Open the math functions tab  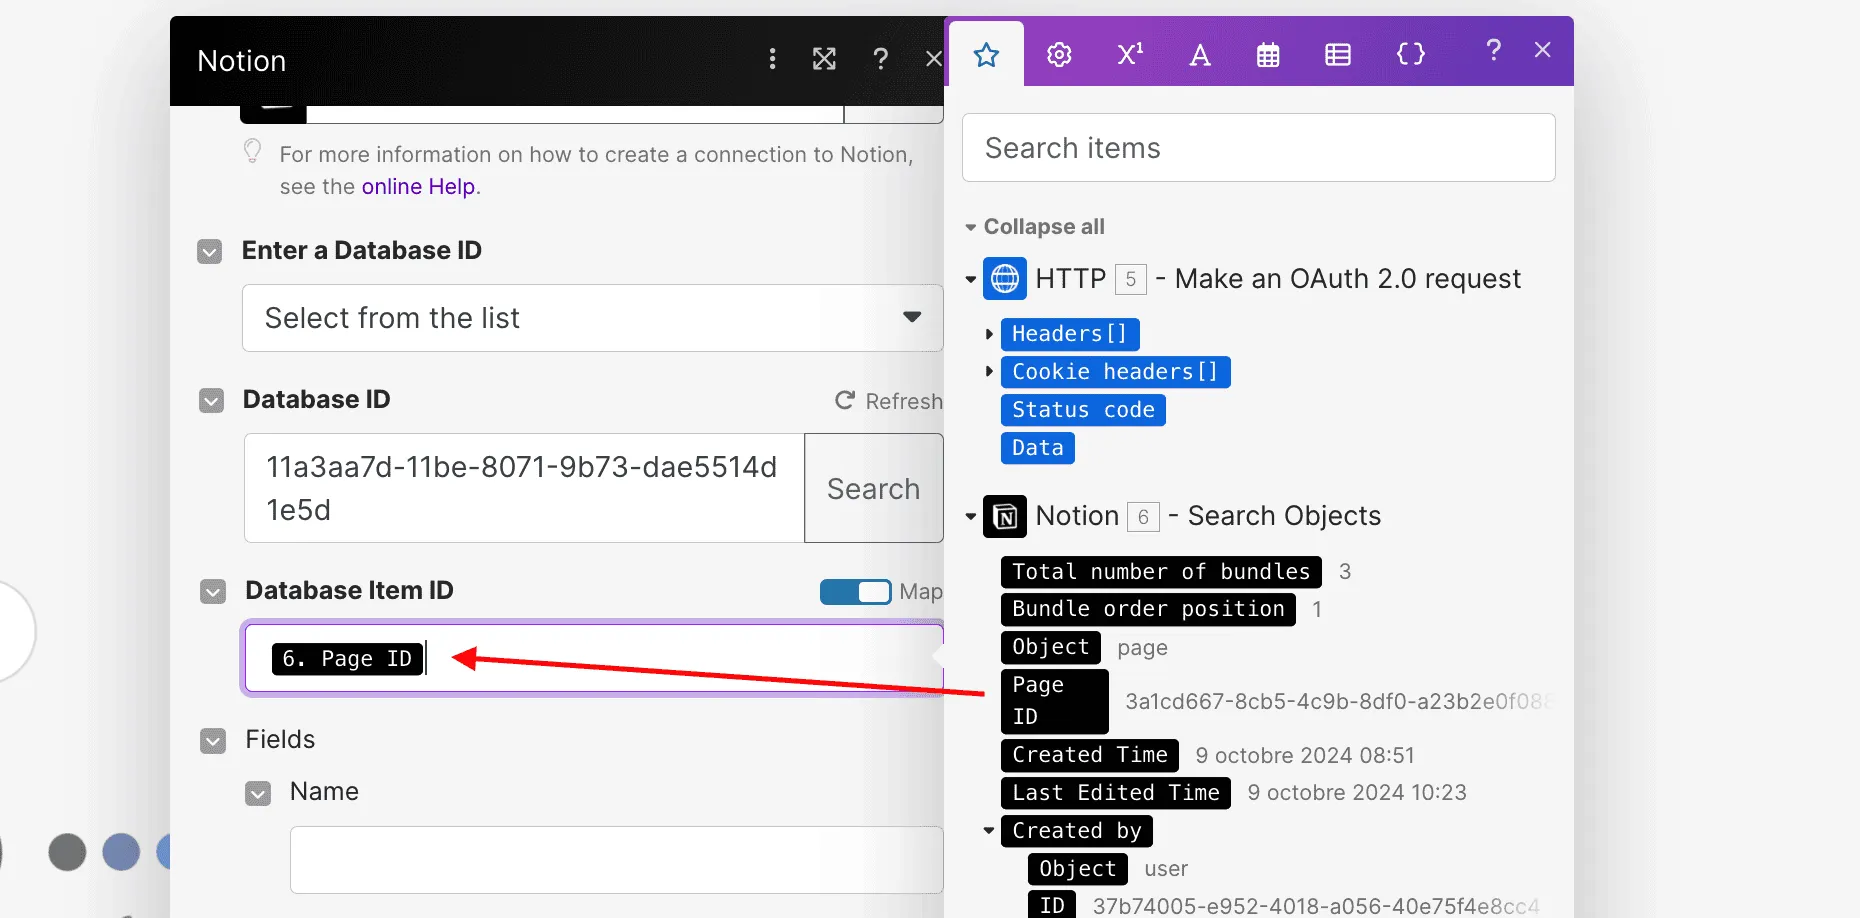click(x=1130, y=54)
